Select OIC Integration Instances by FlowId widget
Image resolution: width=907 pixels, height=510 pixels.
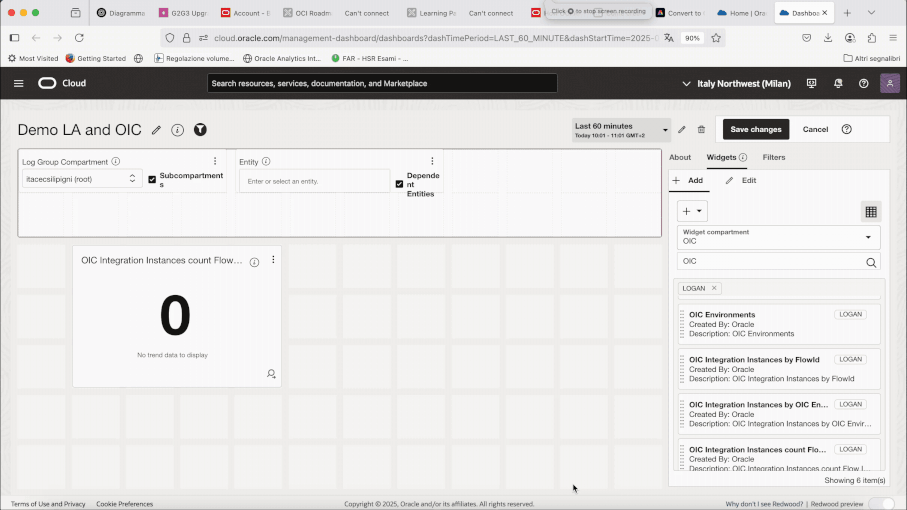tap(779, 369)
